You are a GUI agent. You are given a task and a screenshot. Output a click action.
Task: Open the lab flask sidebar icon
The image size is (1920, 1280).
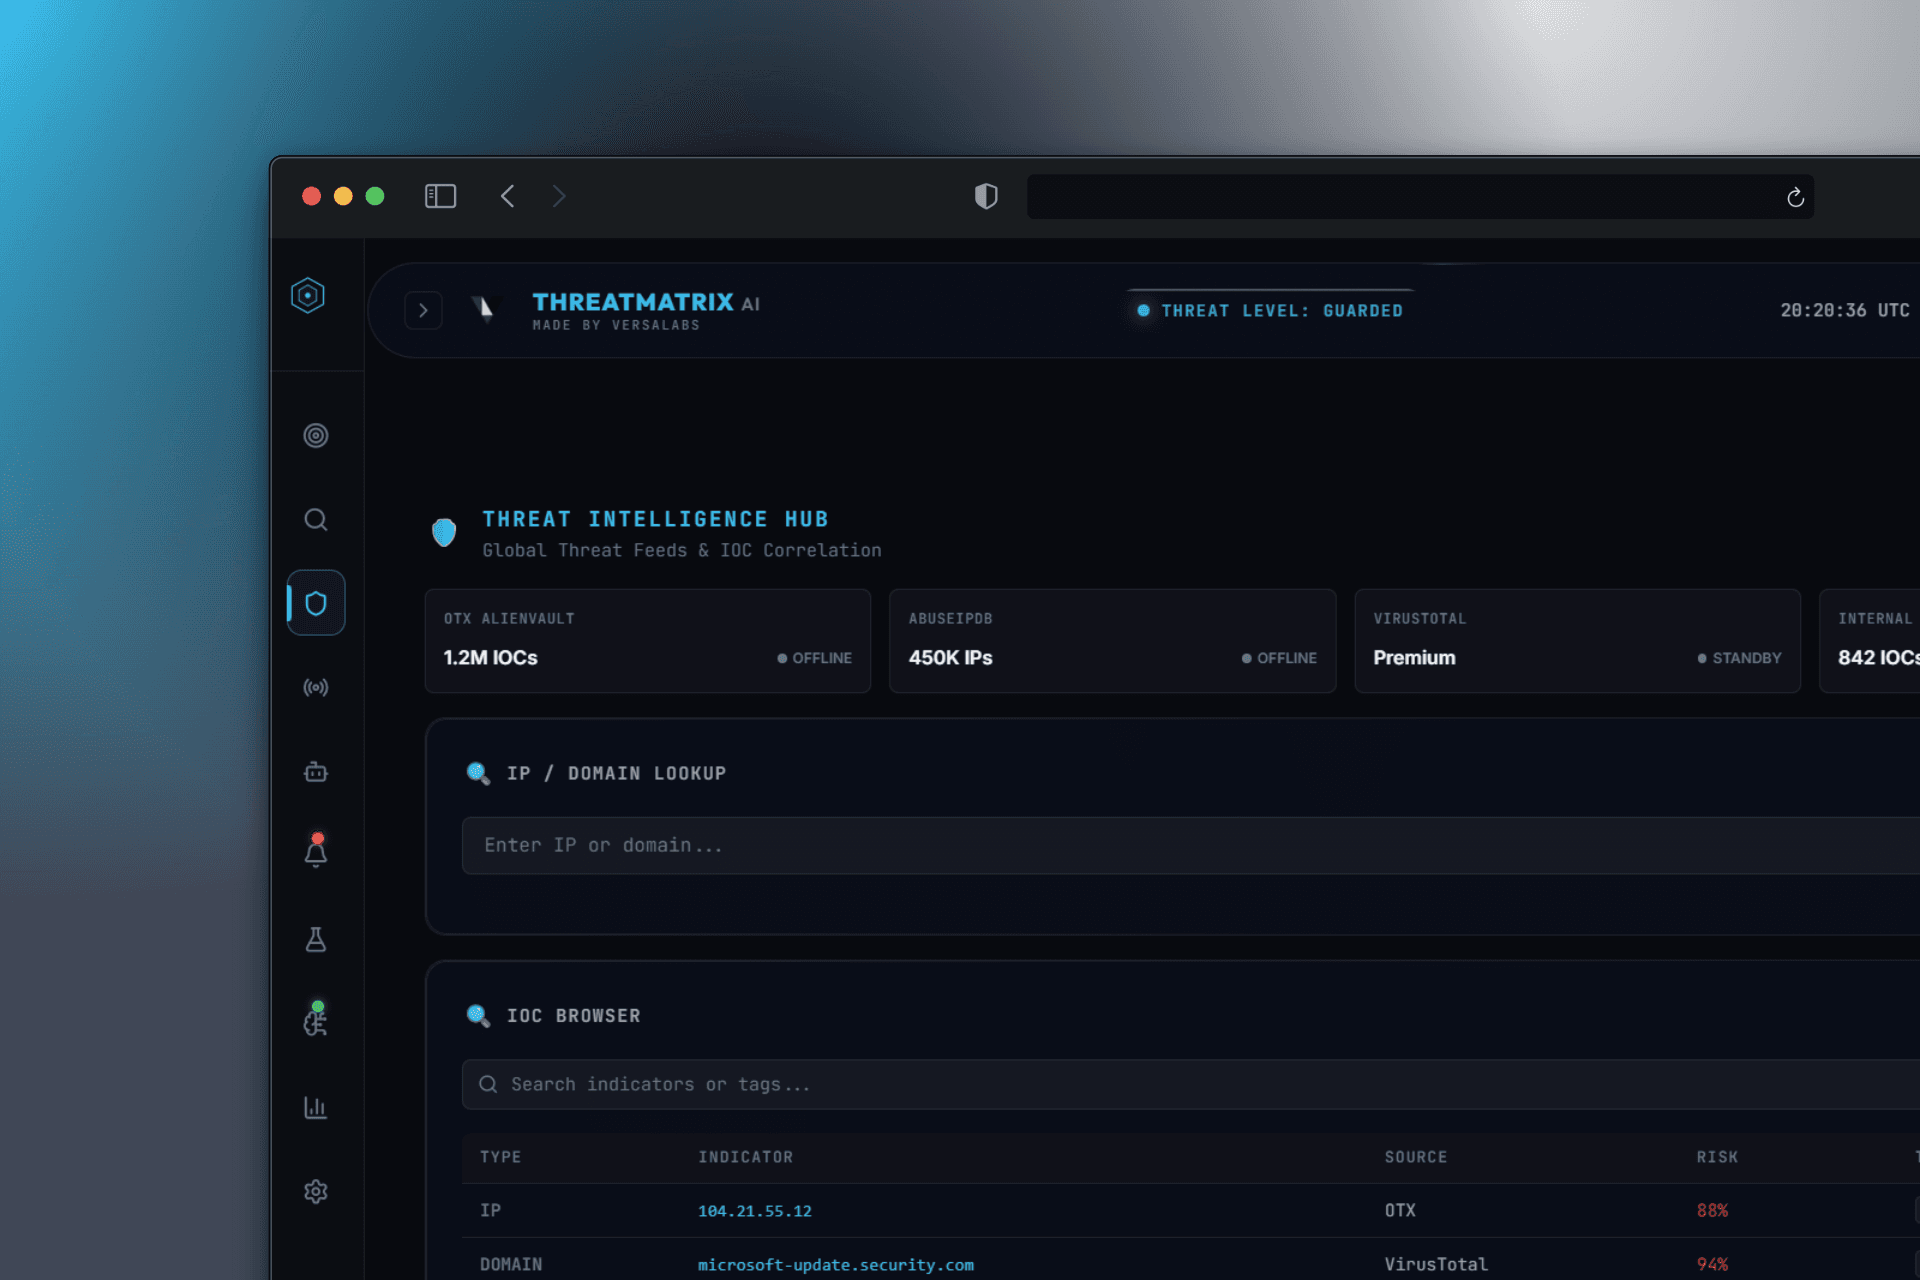click(316, 939)
